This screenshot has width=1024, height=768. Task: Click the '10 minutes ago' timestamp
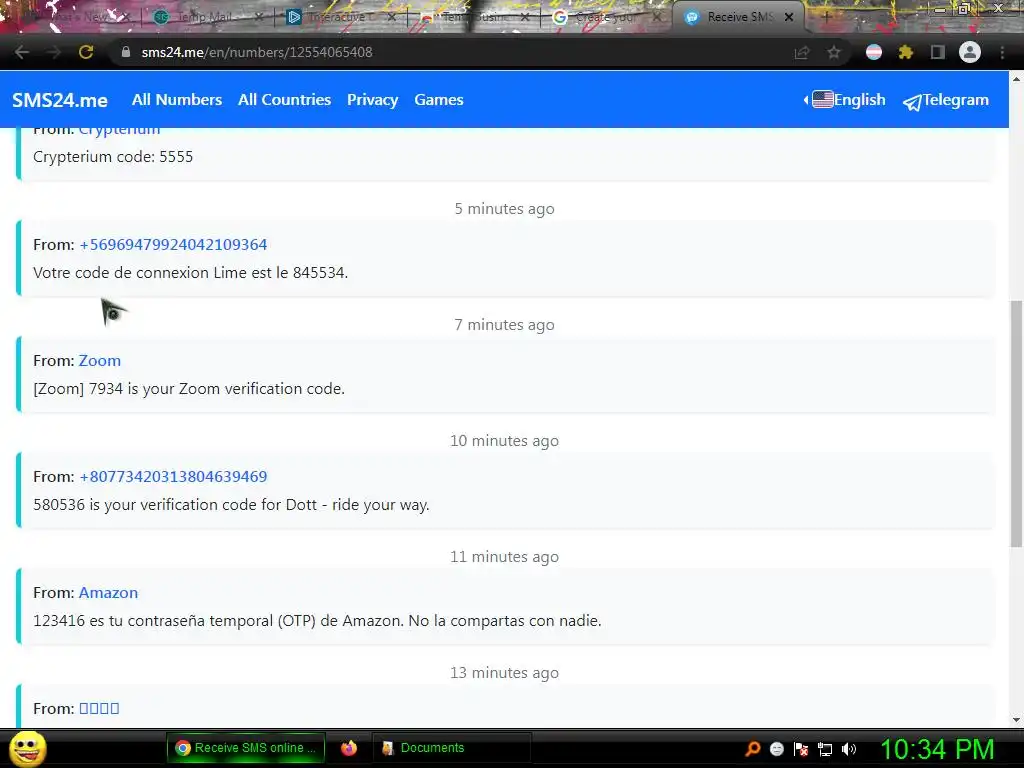coord(504,441)
